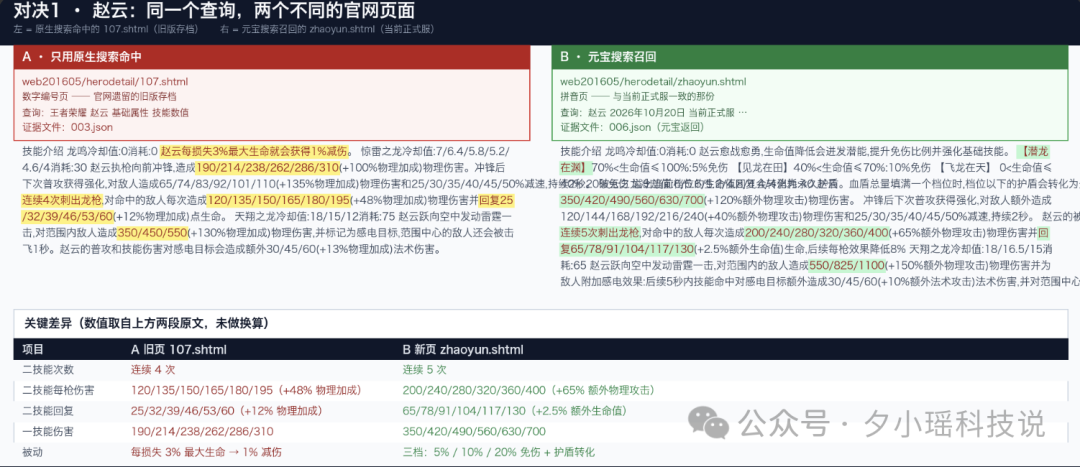Image resolution: width=1080 pixels, height=467 pixels.
Task: Open the URL 'web201605/herodetail/zhaoyun.shtml'
Action: pyautogui.click(x=653, y=81)
